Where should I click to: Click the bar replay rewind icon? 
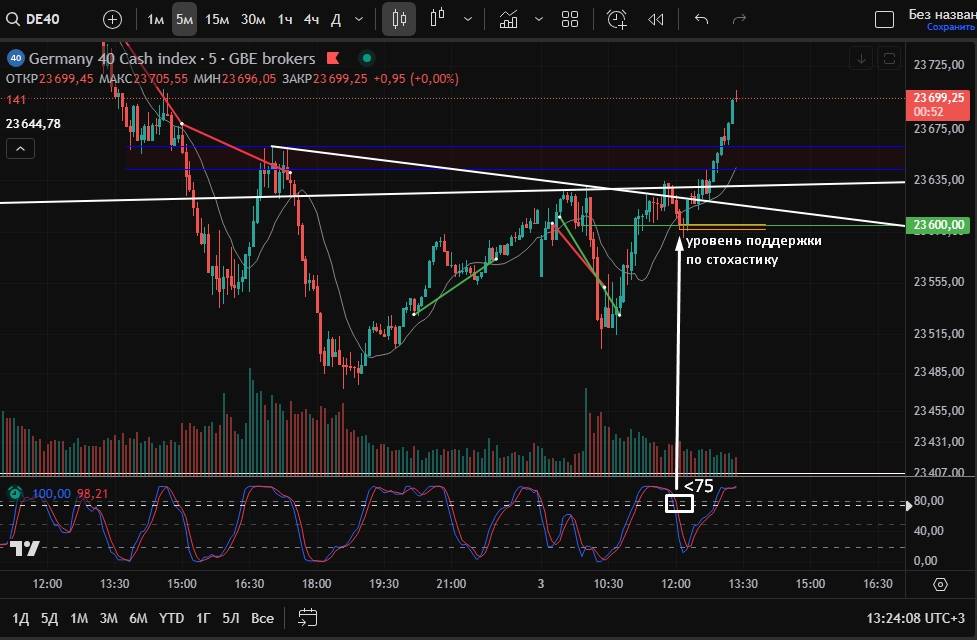point(656,19)
